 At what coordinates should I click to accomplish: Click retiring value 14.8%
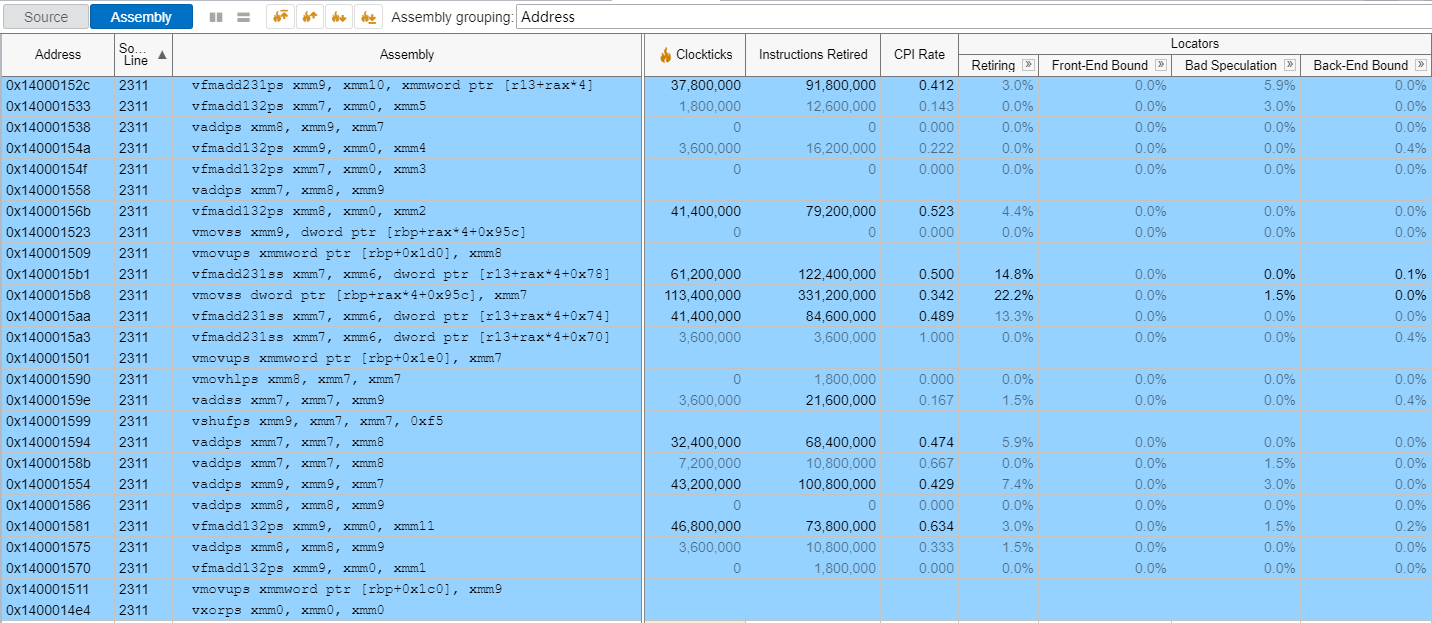(x=1015, y=275)
